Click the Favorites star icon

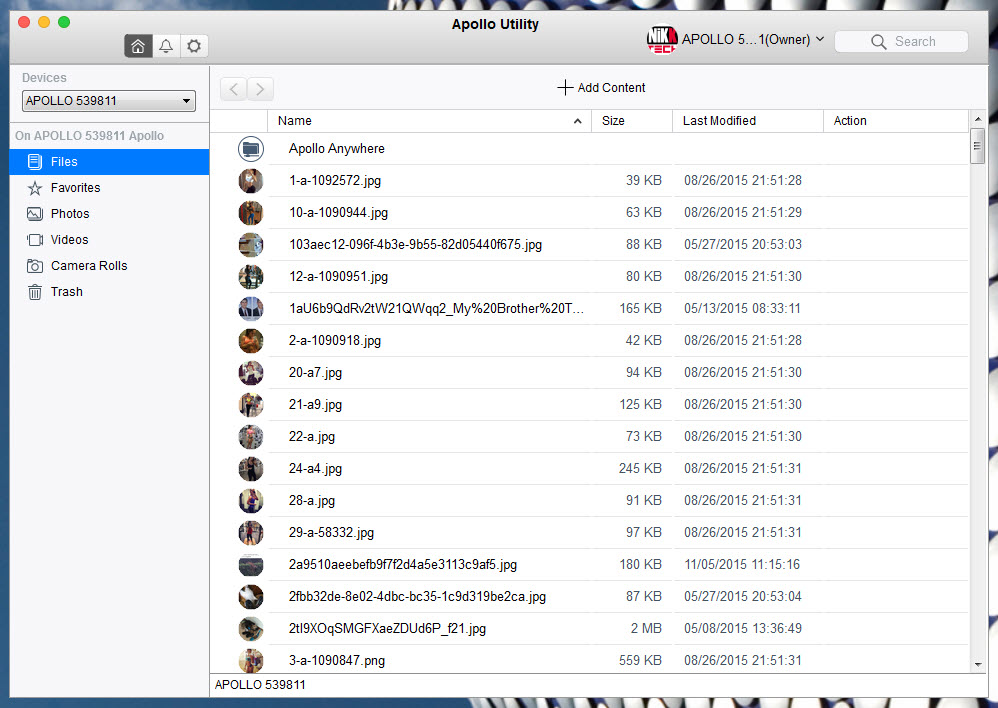click(x=35, y=188)
